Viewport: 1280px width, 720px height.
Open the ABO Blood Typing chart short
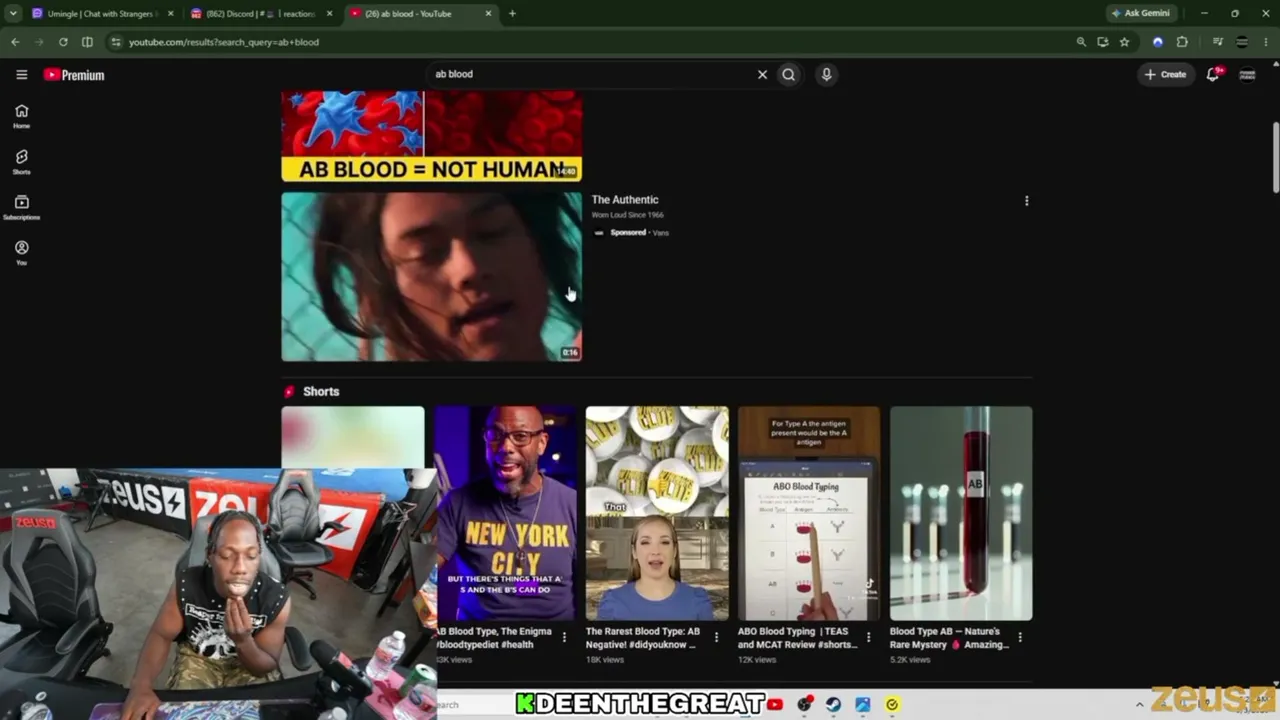coord(809,513)
